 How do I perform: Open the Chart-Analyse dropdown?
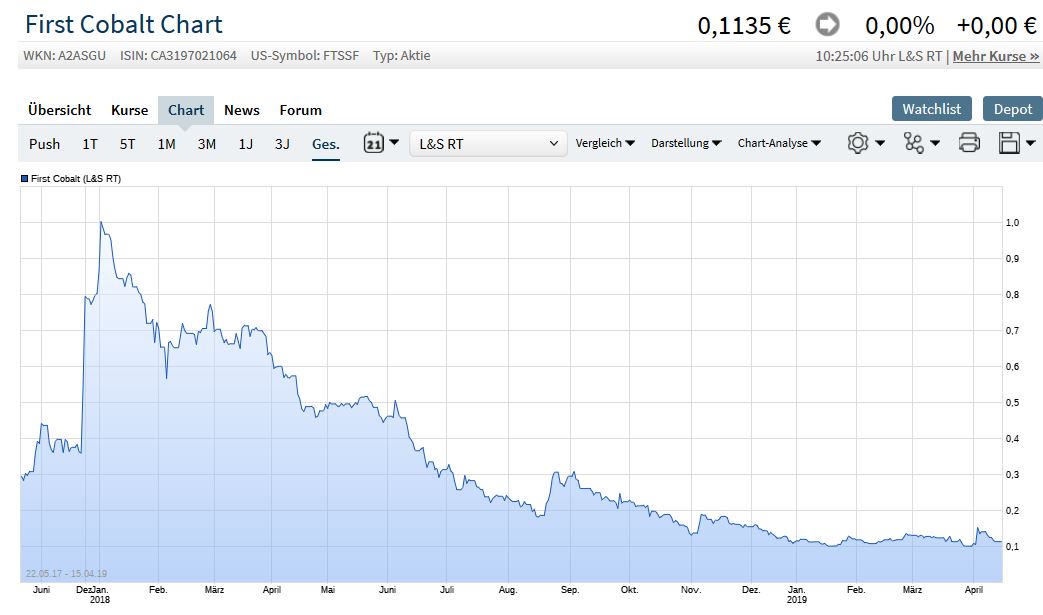point(779,143)
